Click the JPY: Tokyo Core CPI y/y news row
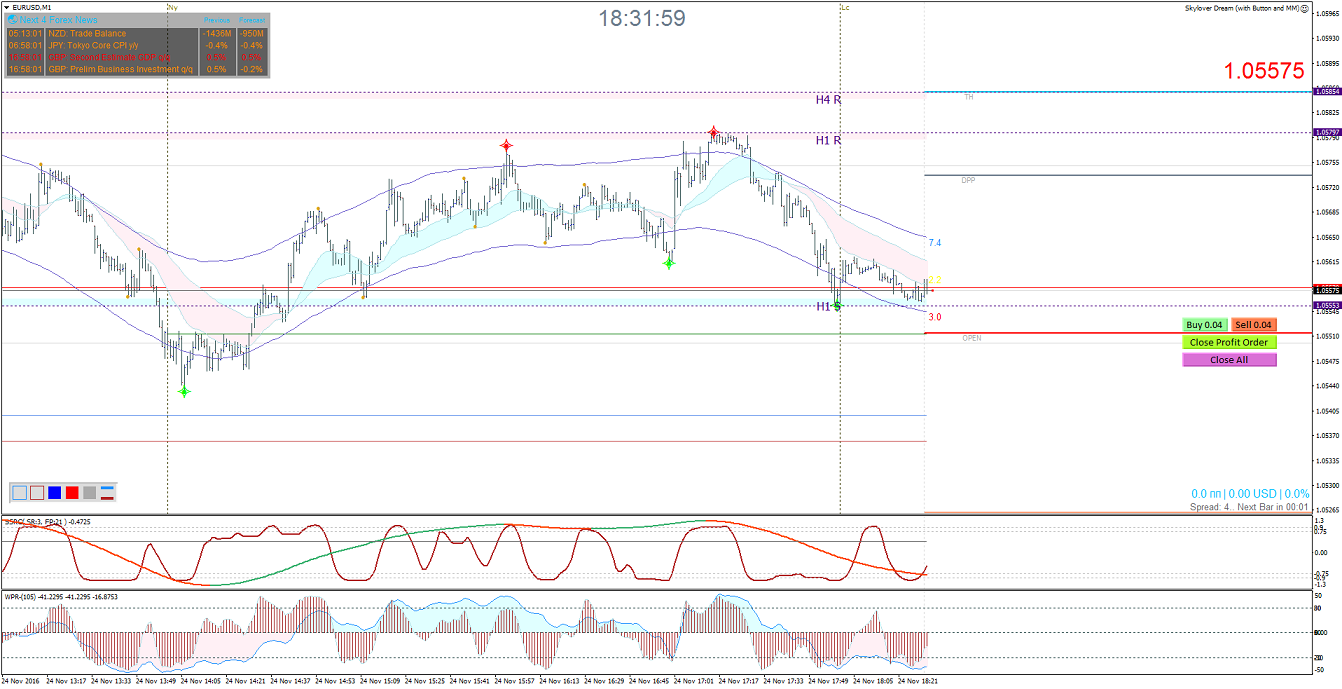 coord(136,45)
